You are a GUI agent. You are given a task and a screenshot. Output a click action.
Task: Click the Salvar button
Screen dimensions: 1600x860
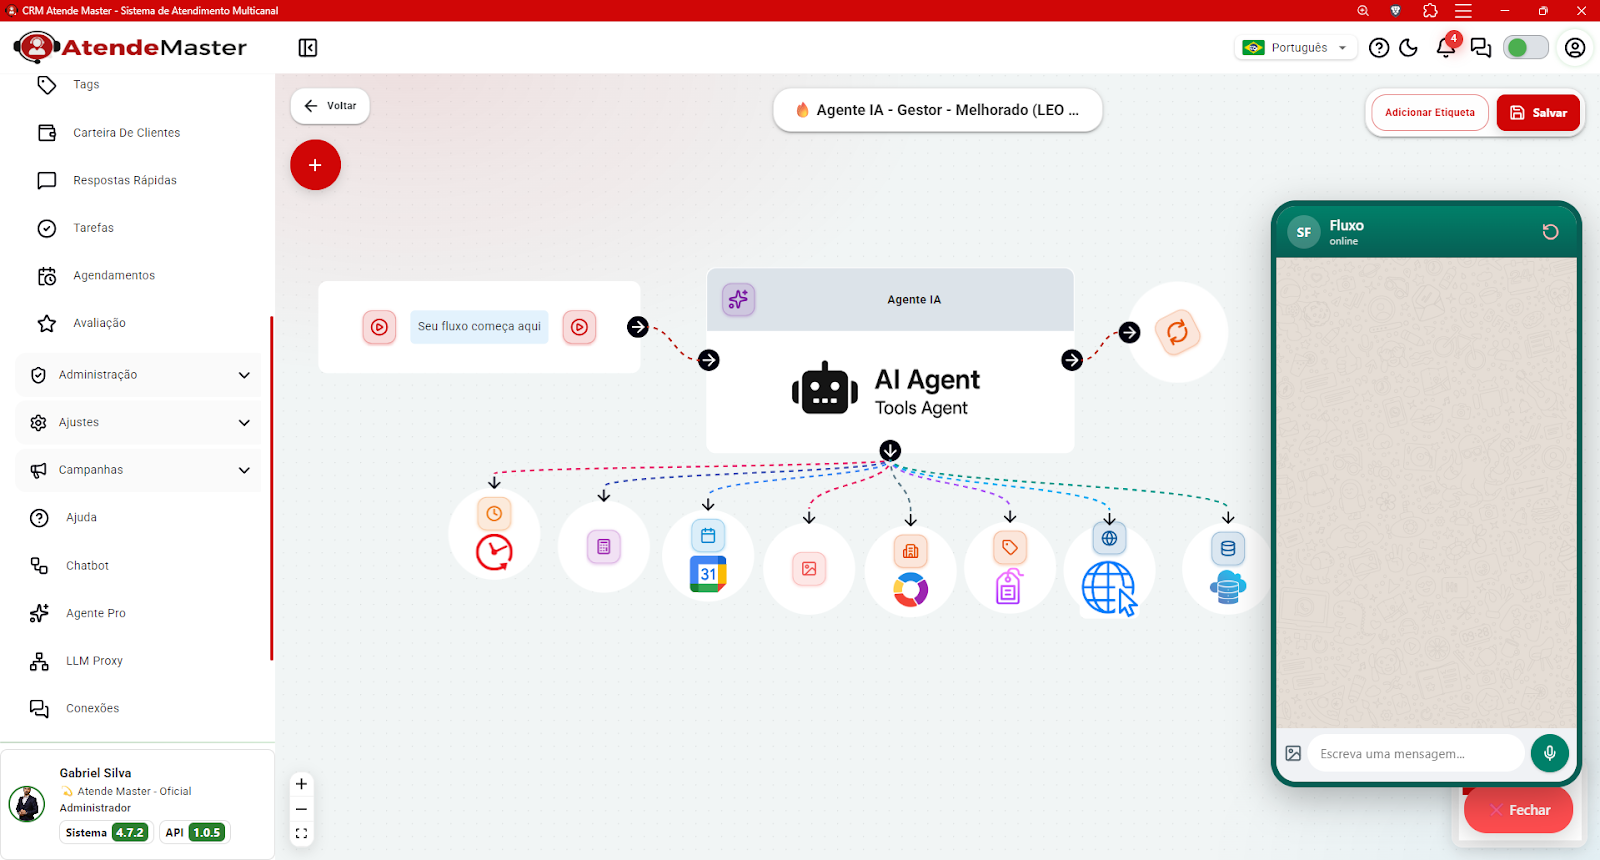click(x=1538, y=113)
